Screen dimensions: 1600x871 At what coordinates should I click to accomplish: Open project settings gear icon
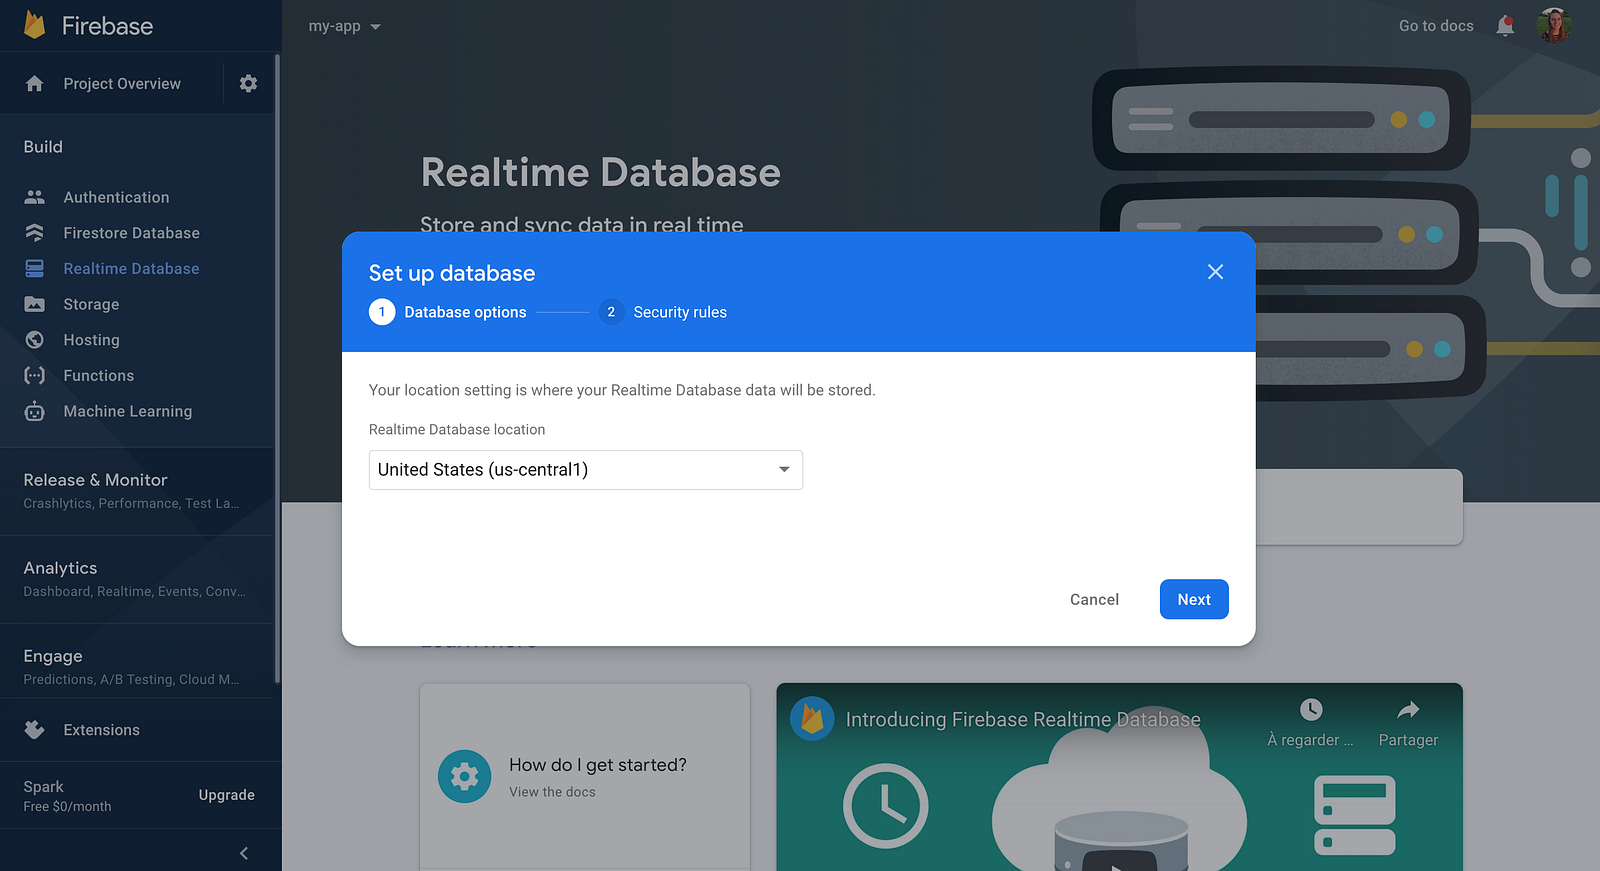[x=248, y=84]
